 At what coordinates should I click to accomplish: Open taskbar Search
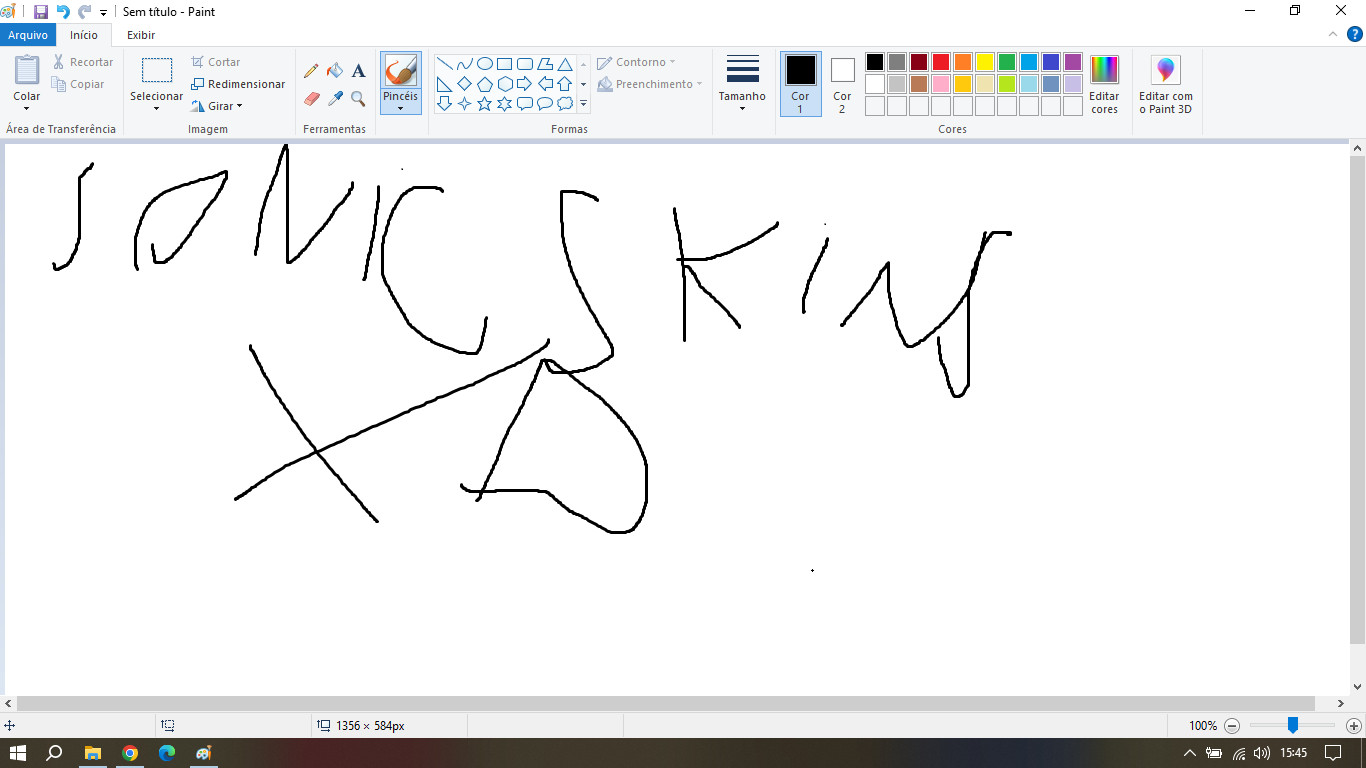tap(54, 753)
